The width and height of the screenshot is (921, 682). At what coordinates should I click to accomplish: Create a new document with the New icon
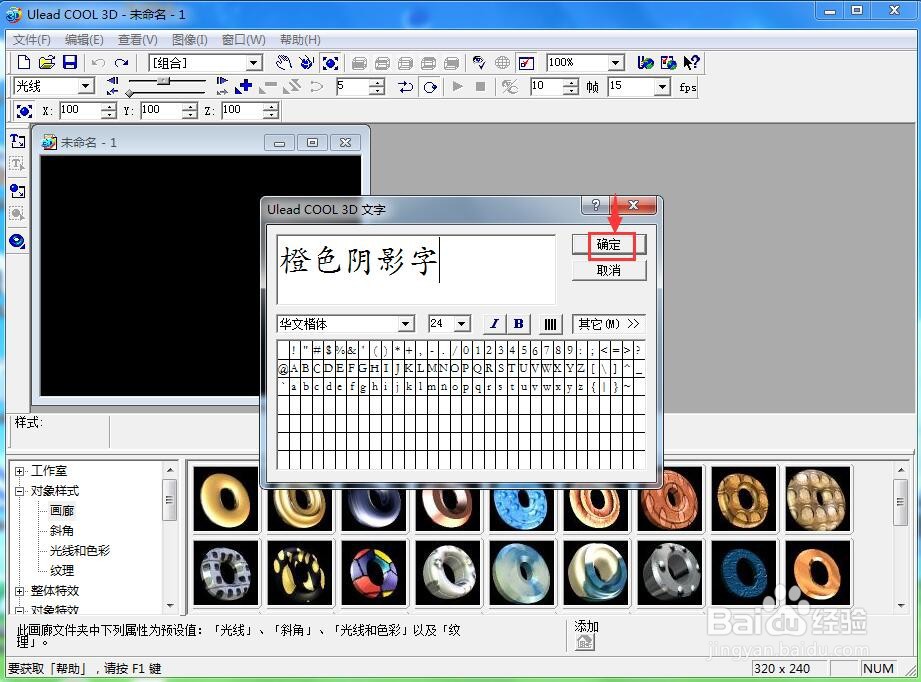click(23, 62)
